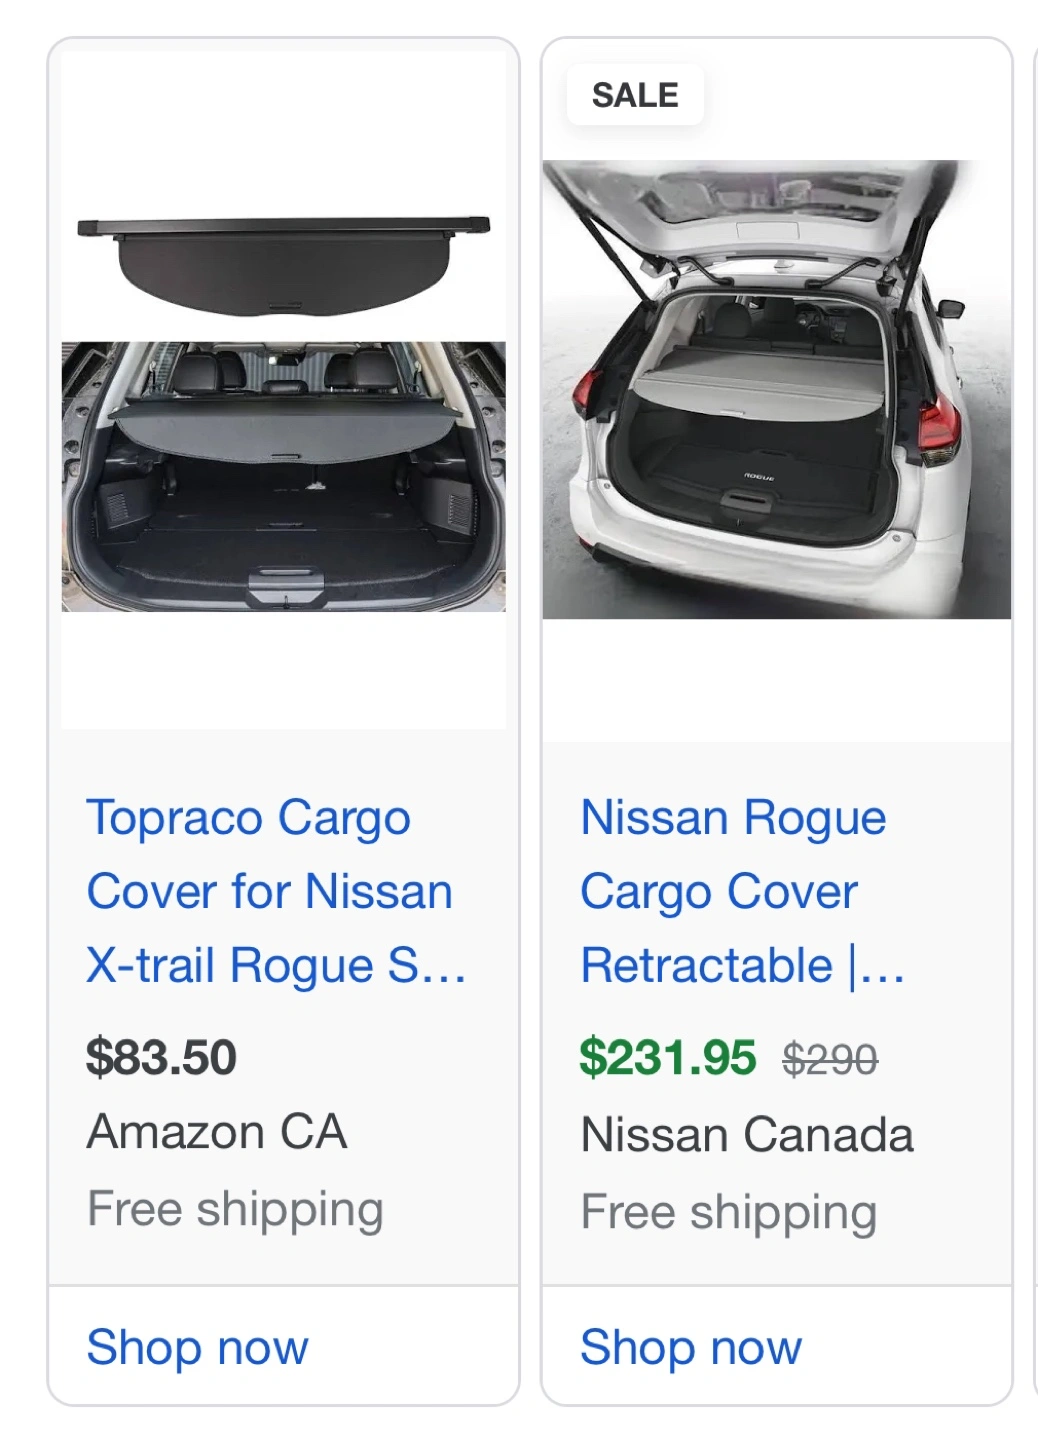
Task: Click the $83.50 price
Action: pos(161,1057)
